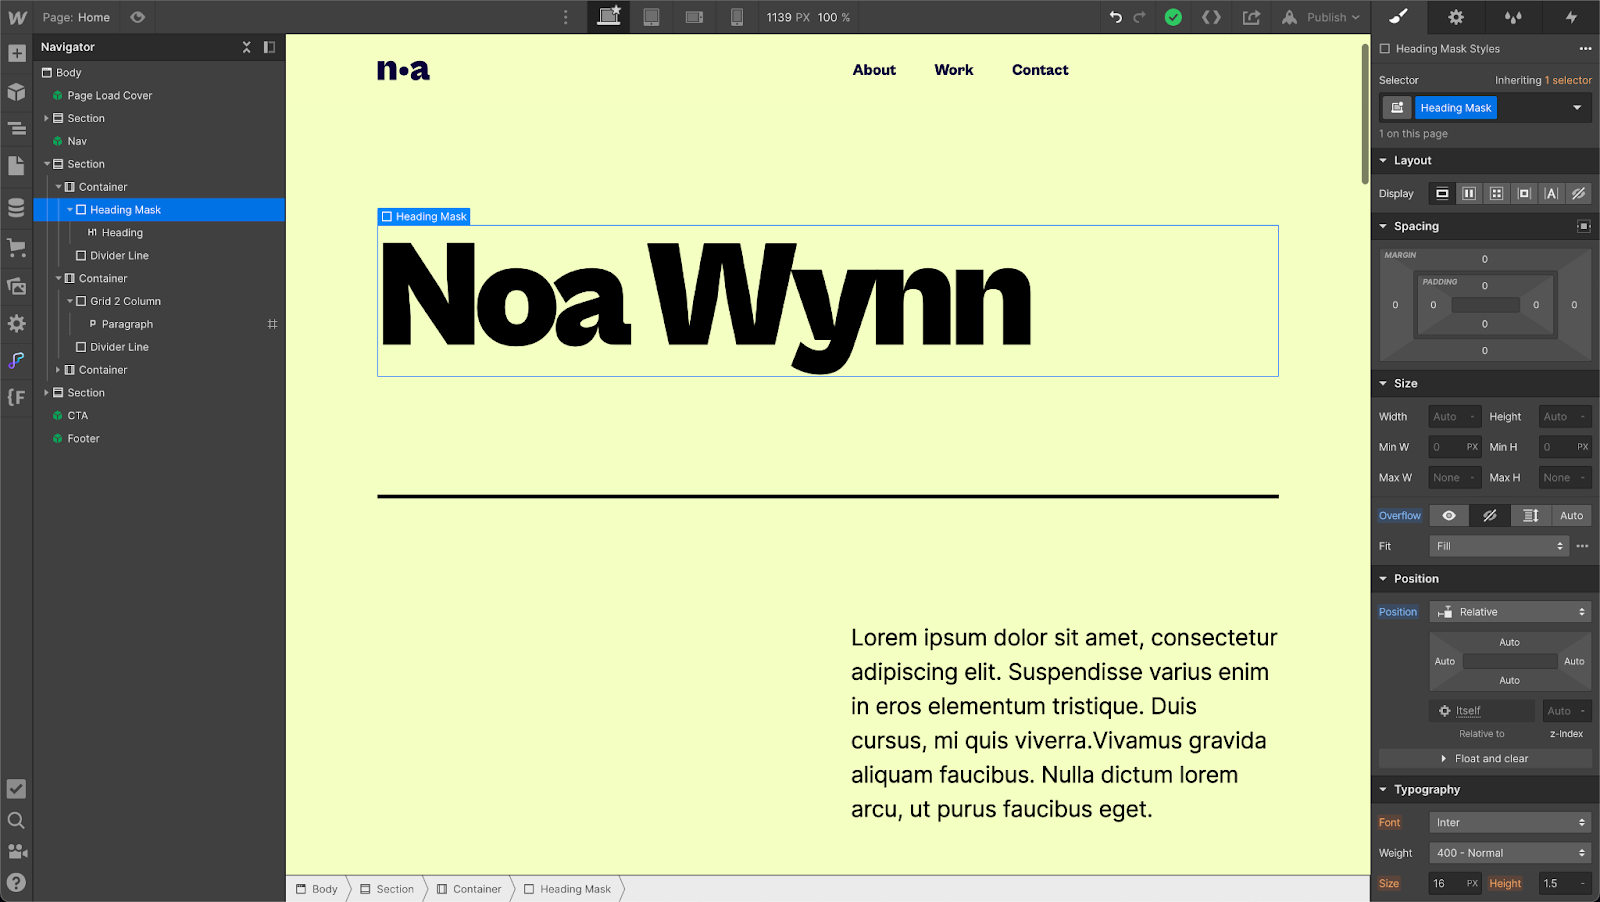Undo the last change

[1117, 17]
